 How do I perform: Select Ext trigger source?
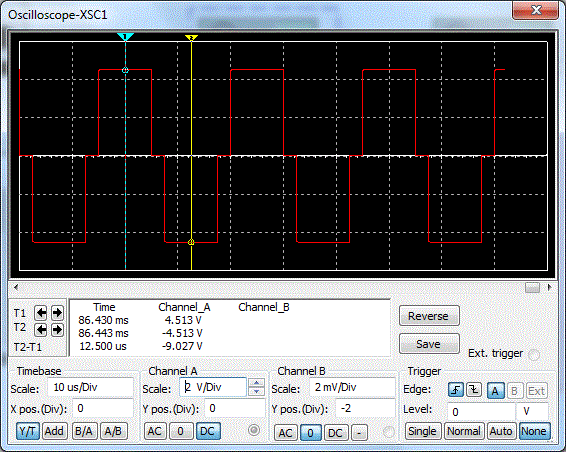click(536, 391)
